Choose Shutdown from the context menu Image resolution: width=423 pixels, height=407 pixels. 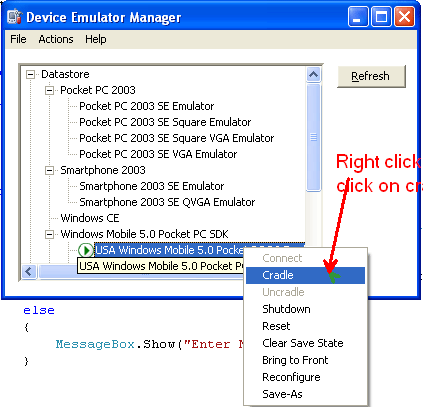click(305, 309)
